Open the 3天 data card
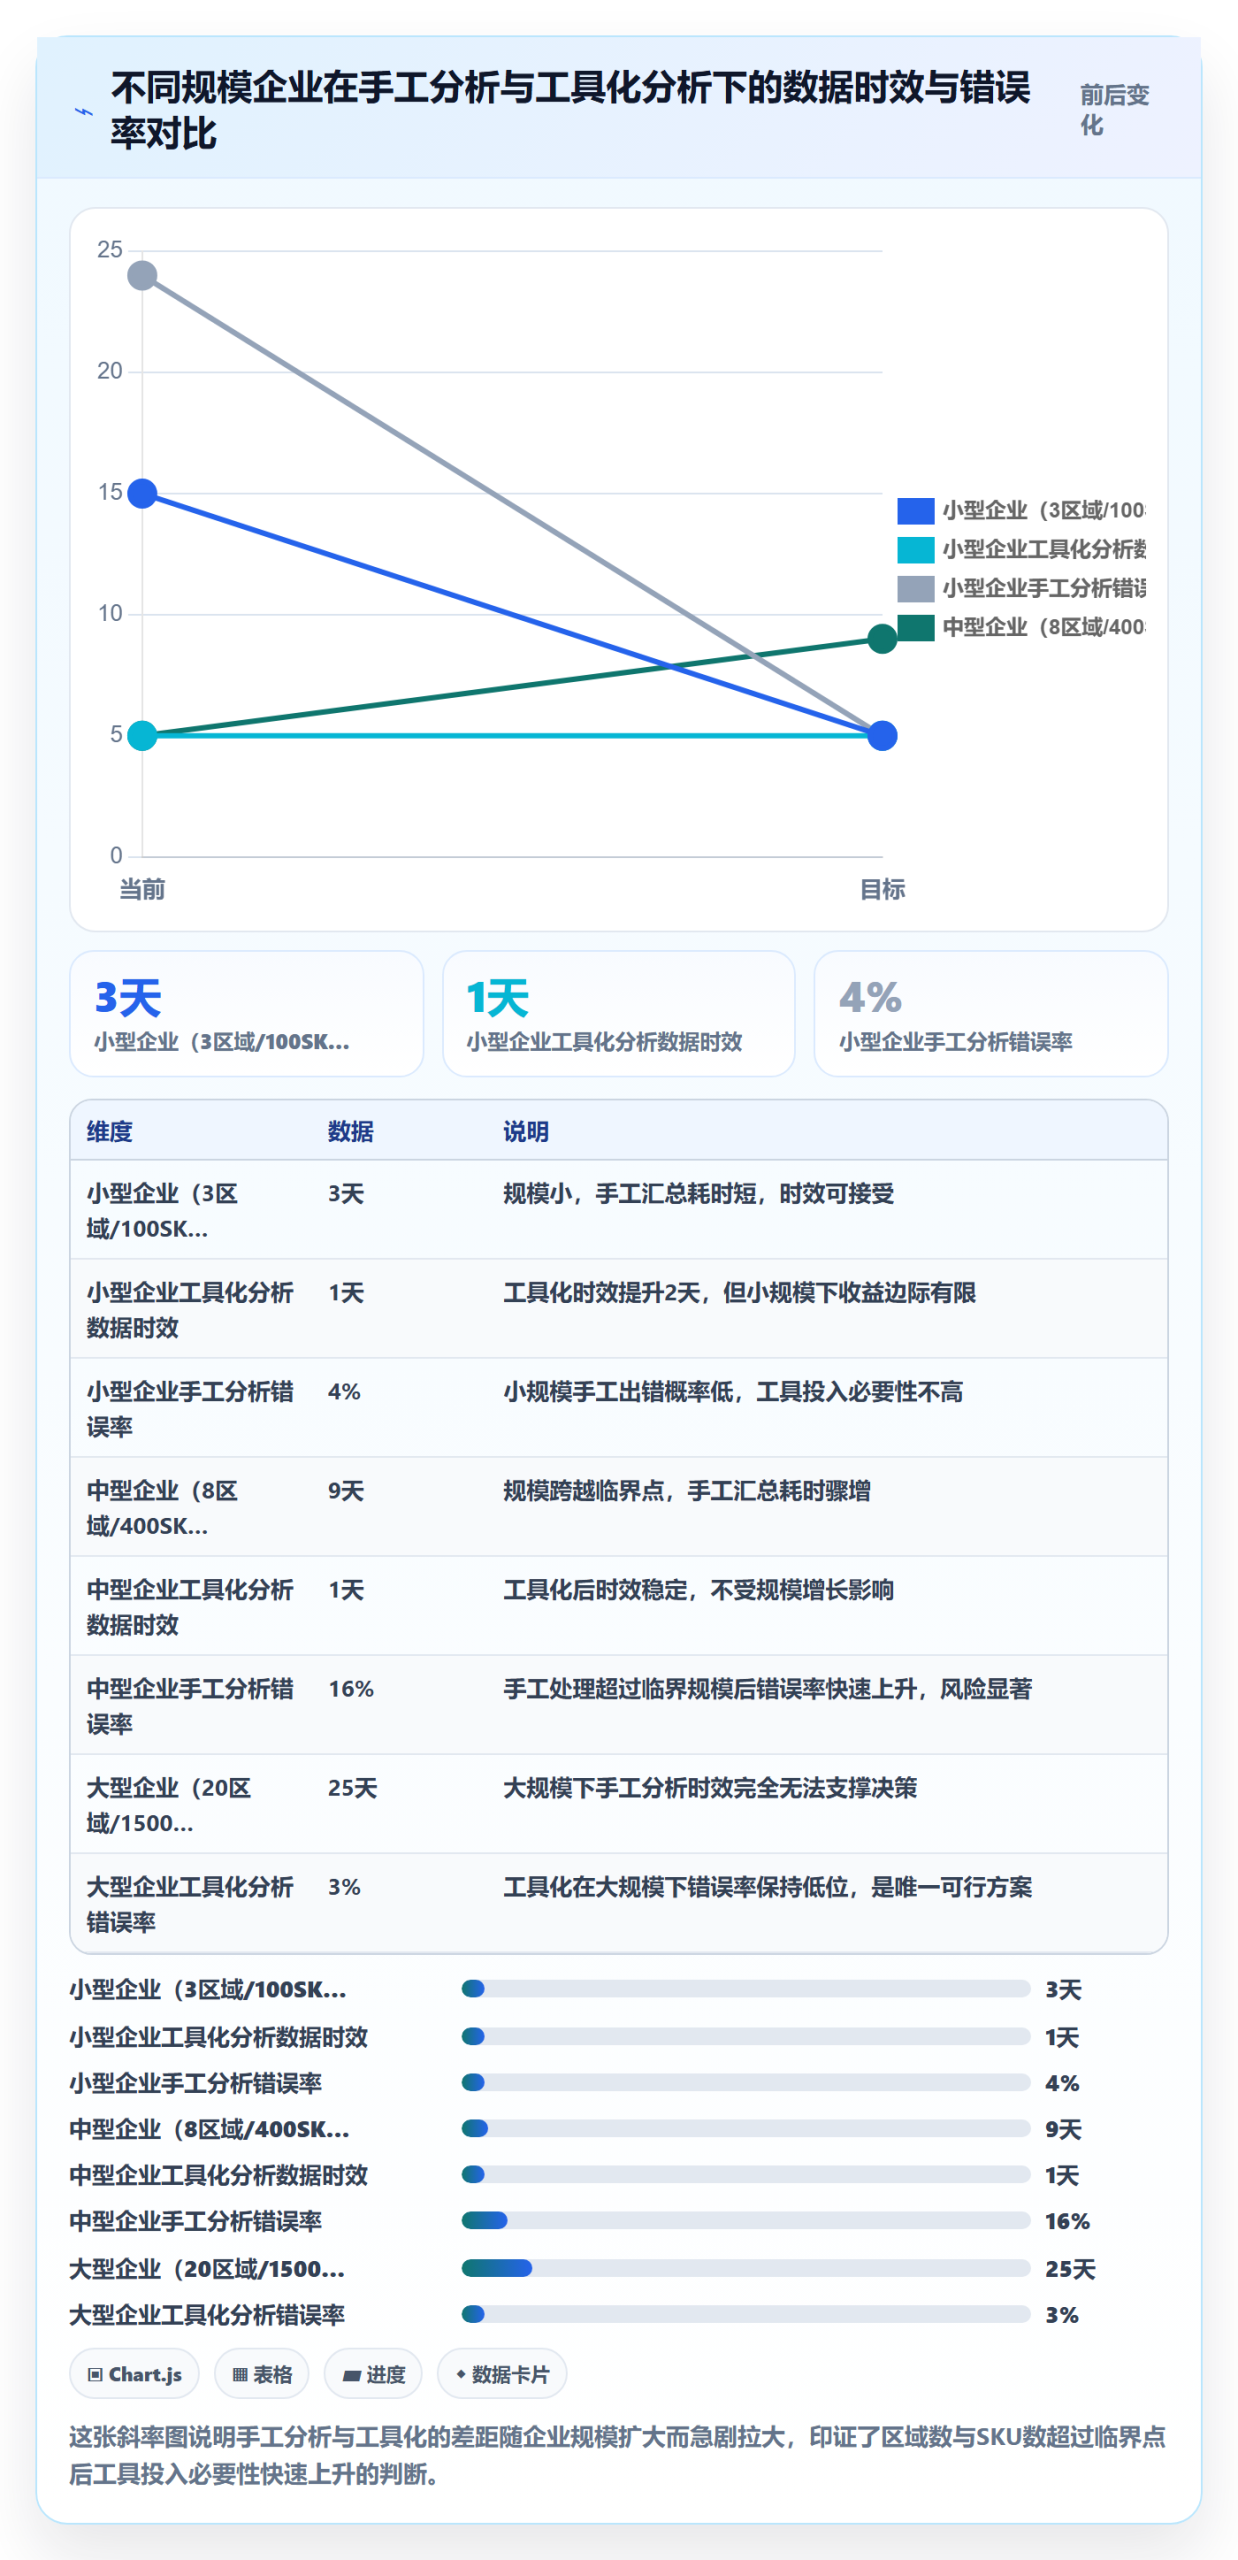This screenshot has height=2560, width=1238. 246,1013
